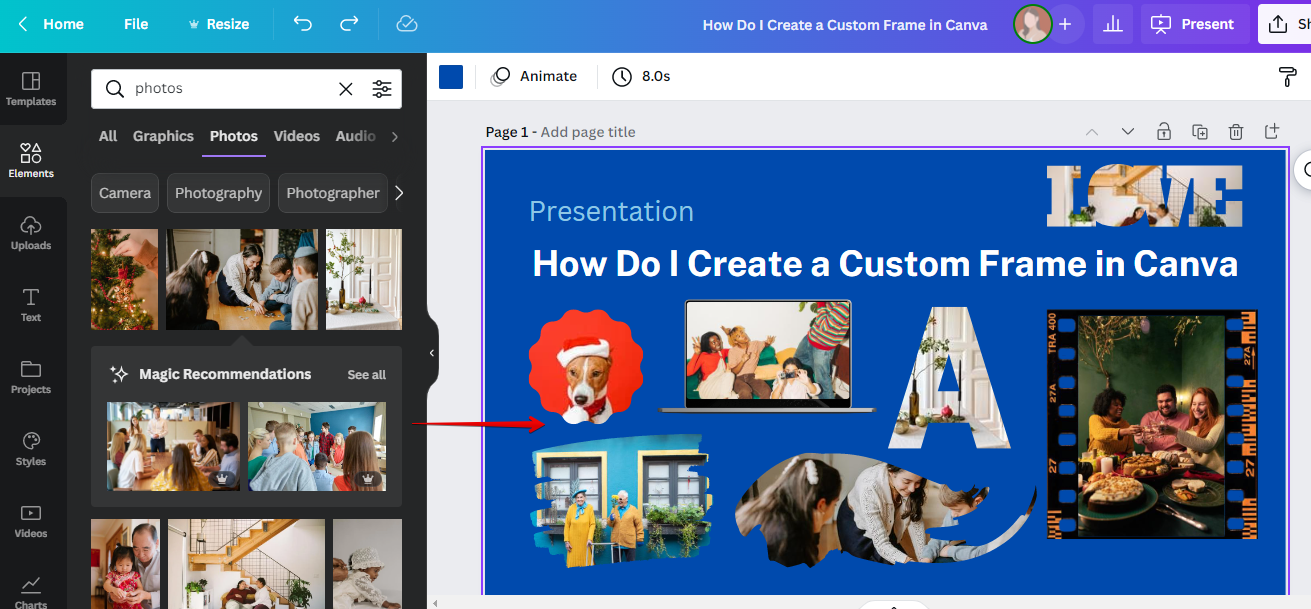Open search filter settings beside the search box
1311x609 pixels.
[382, 88]
